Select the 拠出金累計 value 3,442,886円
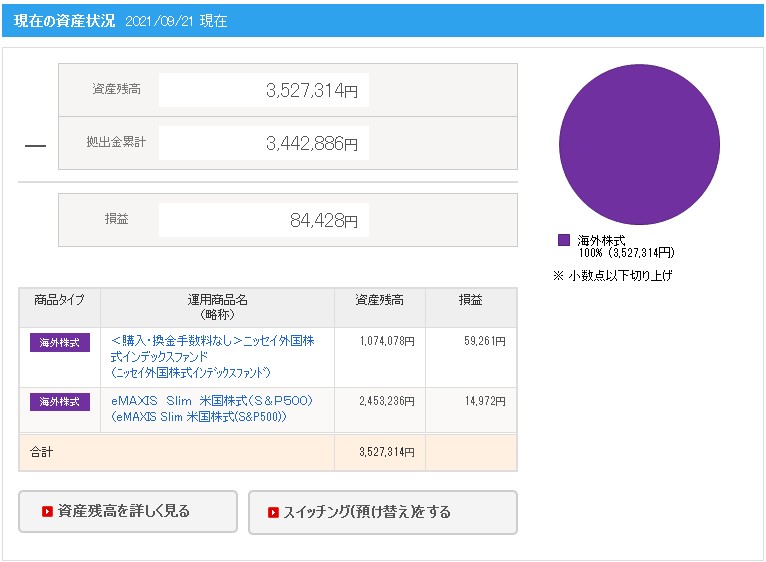 click(x=312, y=143)
